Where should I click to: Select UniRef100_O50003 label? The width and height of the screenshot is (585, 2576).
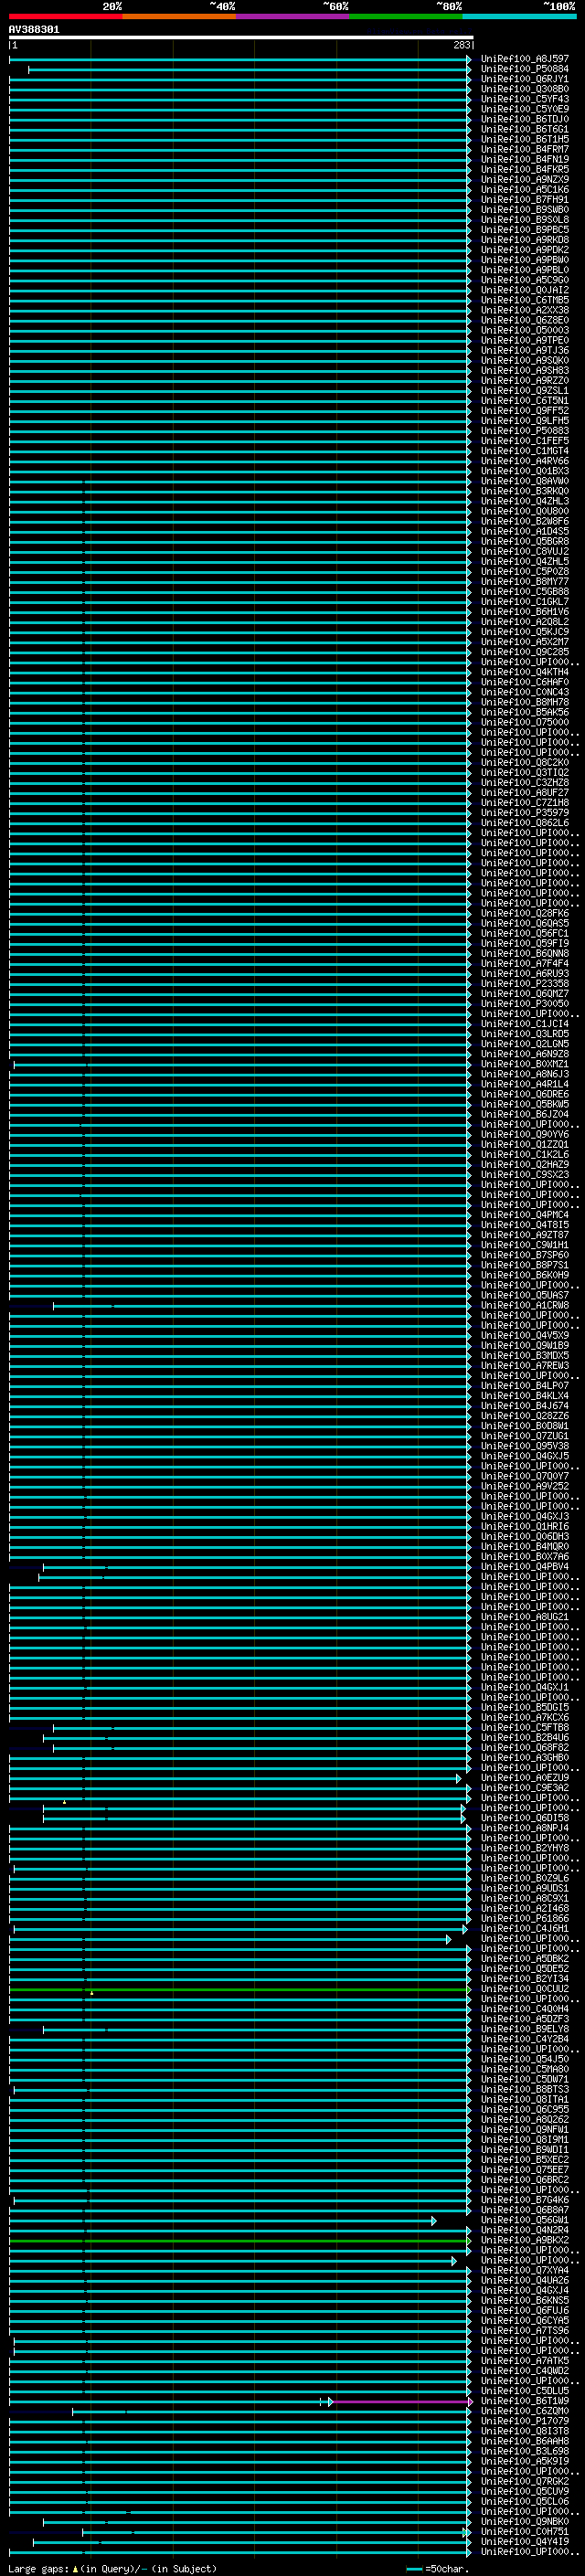pos(524,330)
